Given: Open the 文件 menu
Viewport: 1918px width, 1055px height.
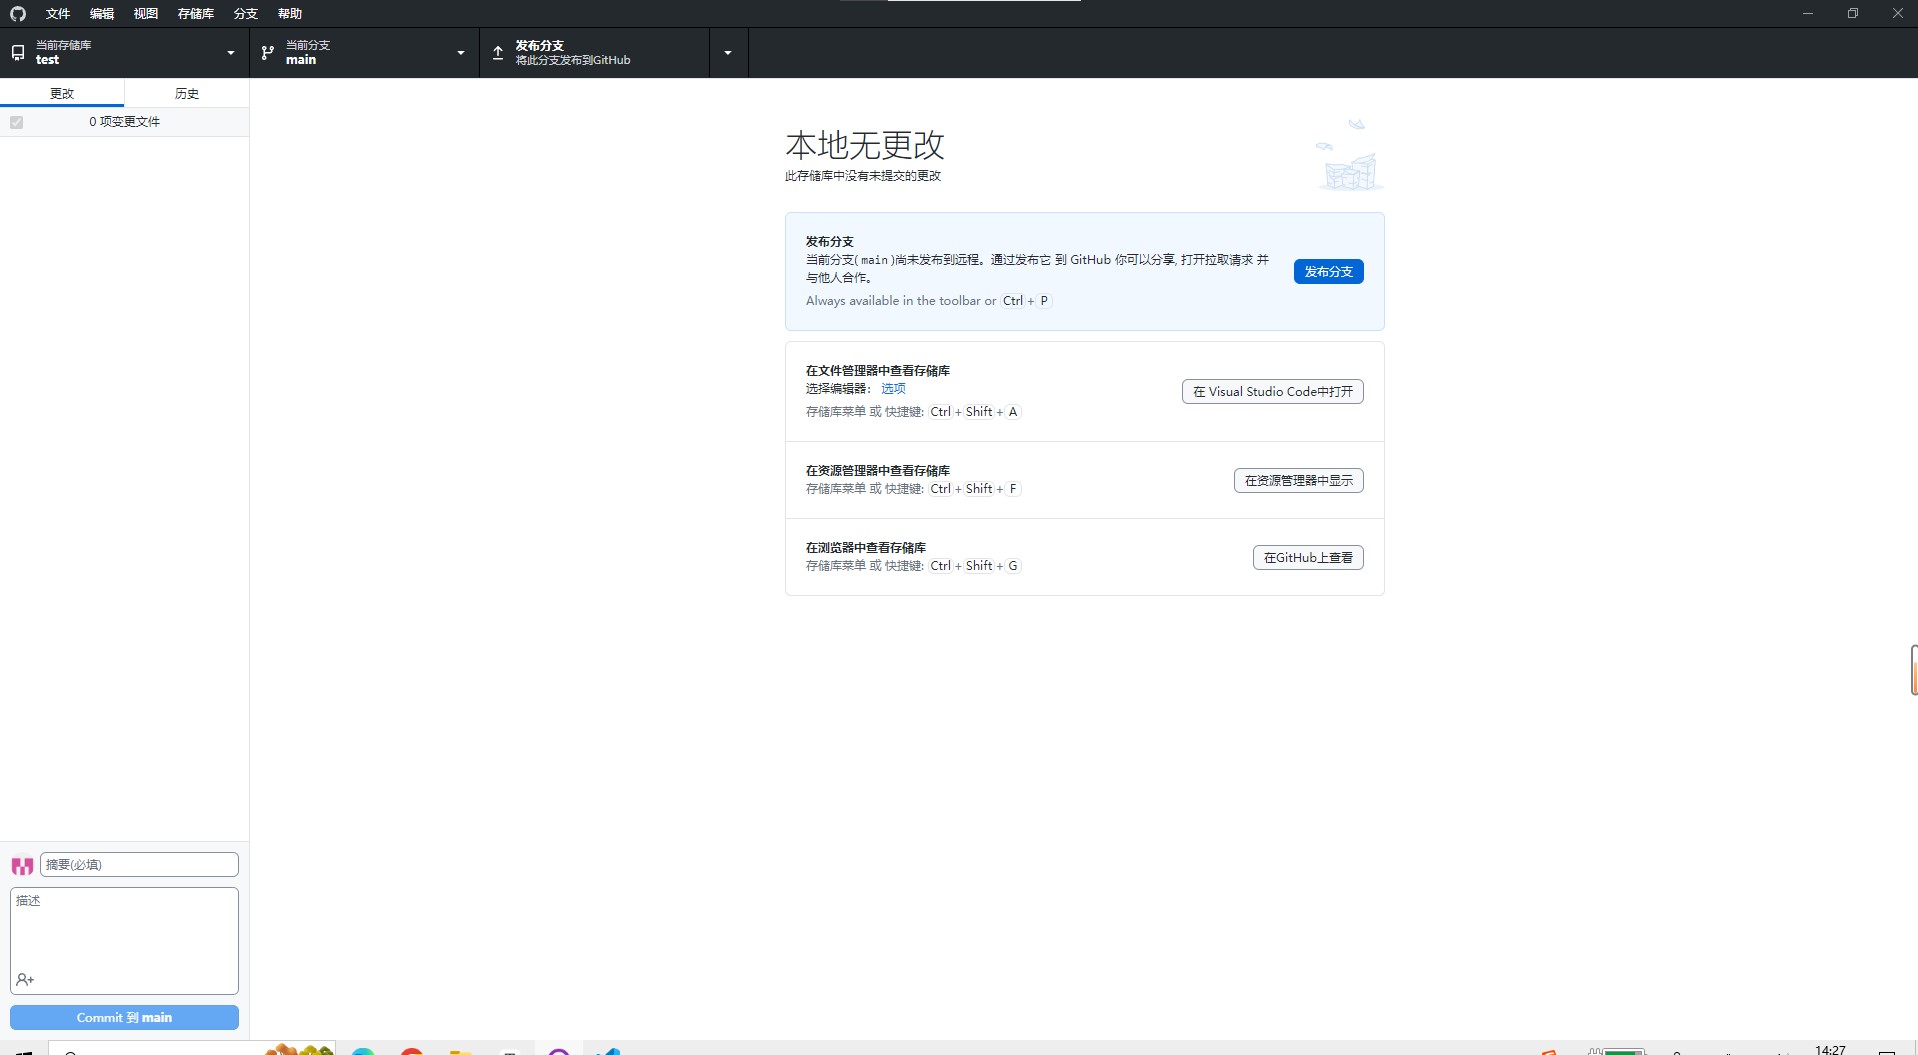Looking at the screenshot, I should (58, 14).
